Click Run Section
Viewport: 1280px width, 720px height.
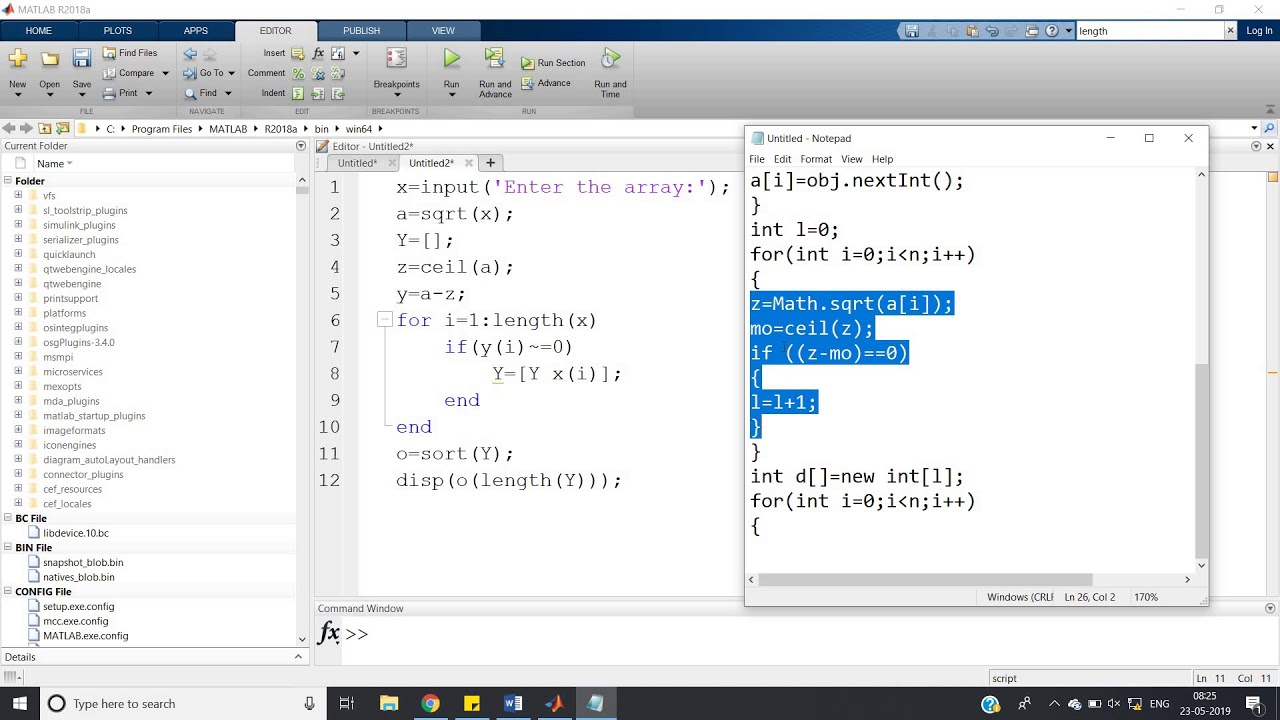[x=553, y=63]
